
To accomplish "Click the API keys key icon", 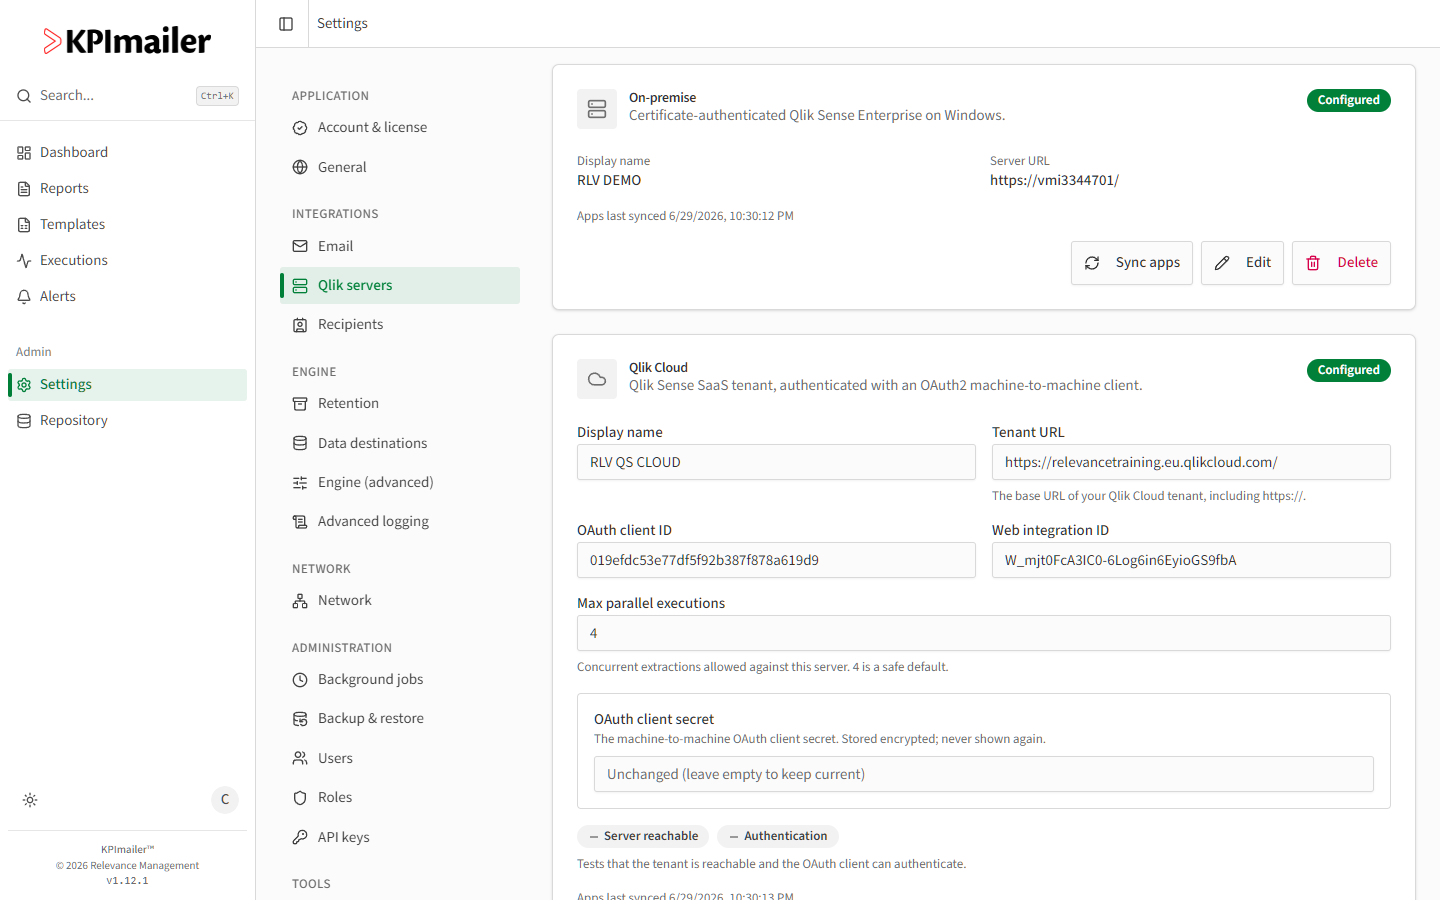I will (300, 837).
